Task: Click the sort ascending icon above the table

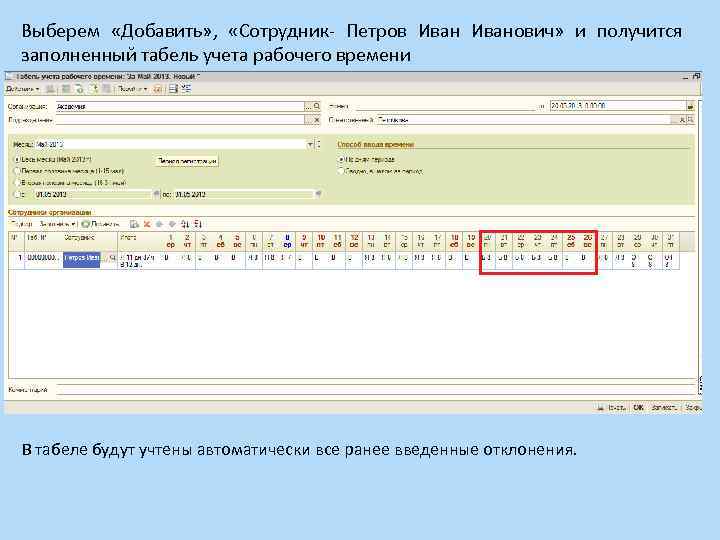Action: click(185, 224)
